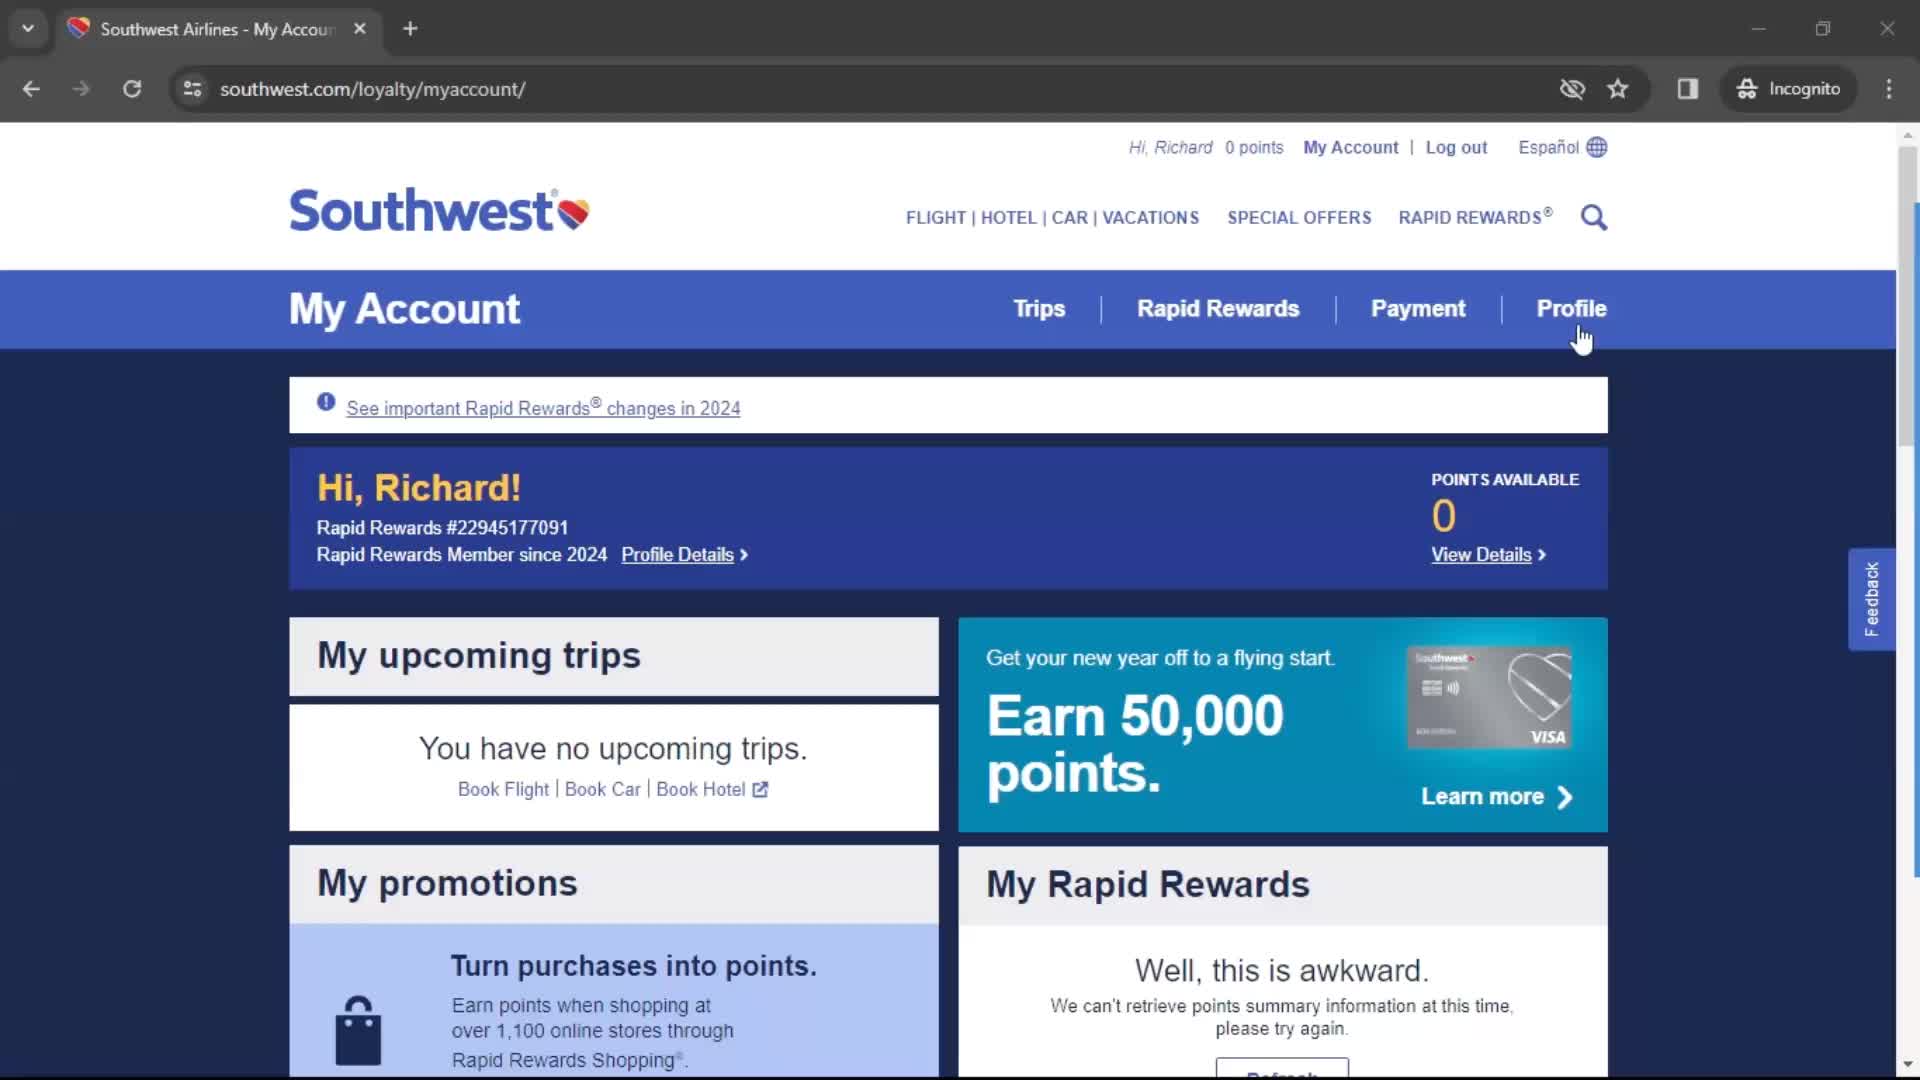This screenshot has height=1080, width=1920.
Task: Open the search icon
Action: (x=1593, y=216)
